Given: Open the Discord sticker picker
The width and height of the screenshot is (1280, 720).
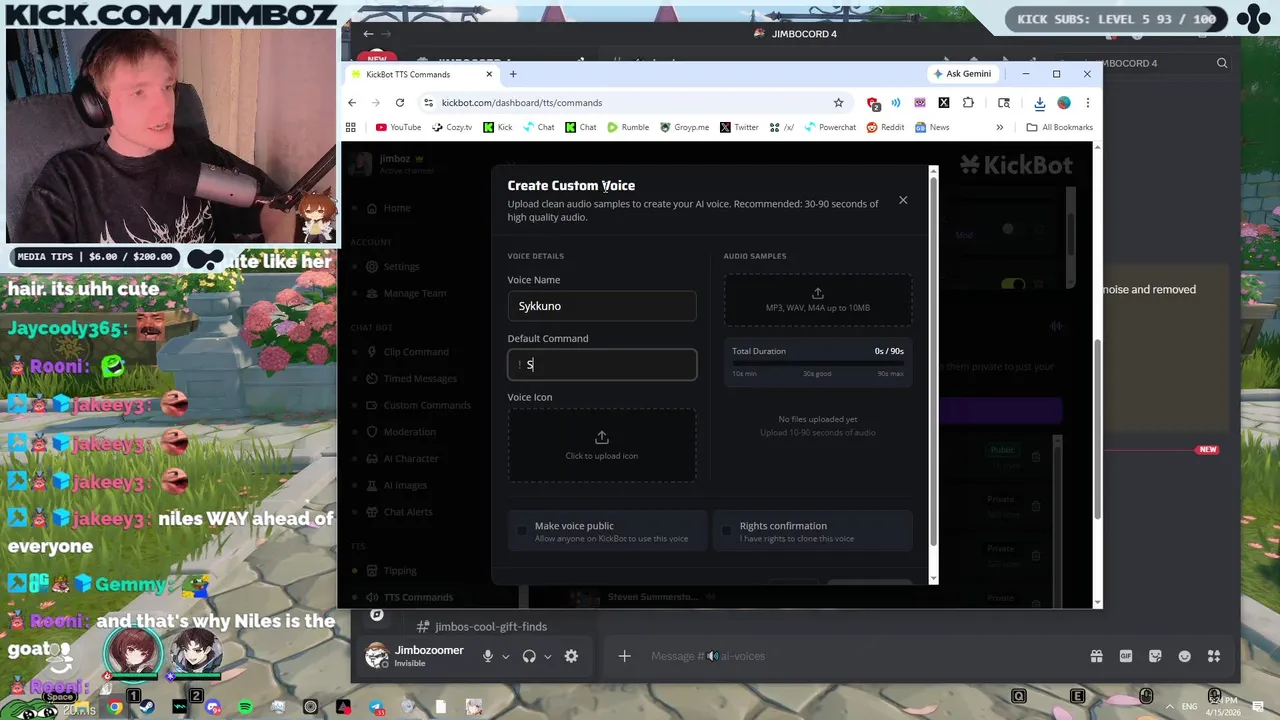Looking at the screenshot, I should tap(1155, 656).
